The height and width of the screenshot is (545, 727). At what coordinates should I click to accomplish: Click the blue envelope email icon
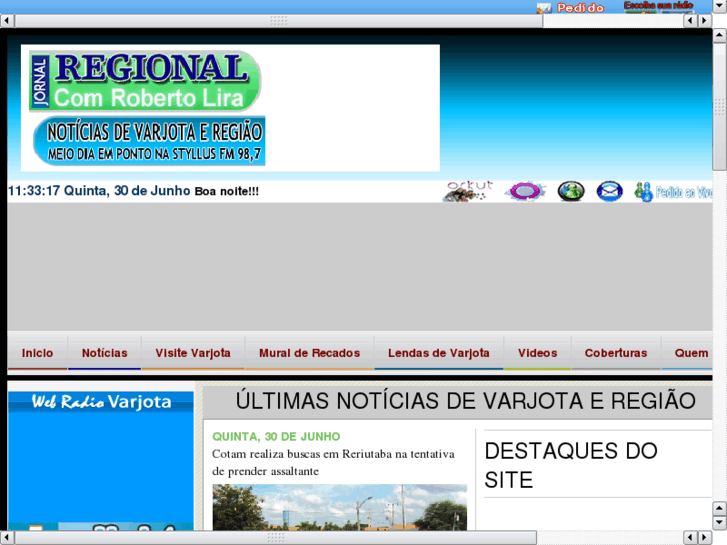coord(609,191)
